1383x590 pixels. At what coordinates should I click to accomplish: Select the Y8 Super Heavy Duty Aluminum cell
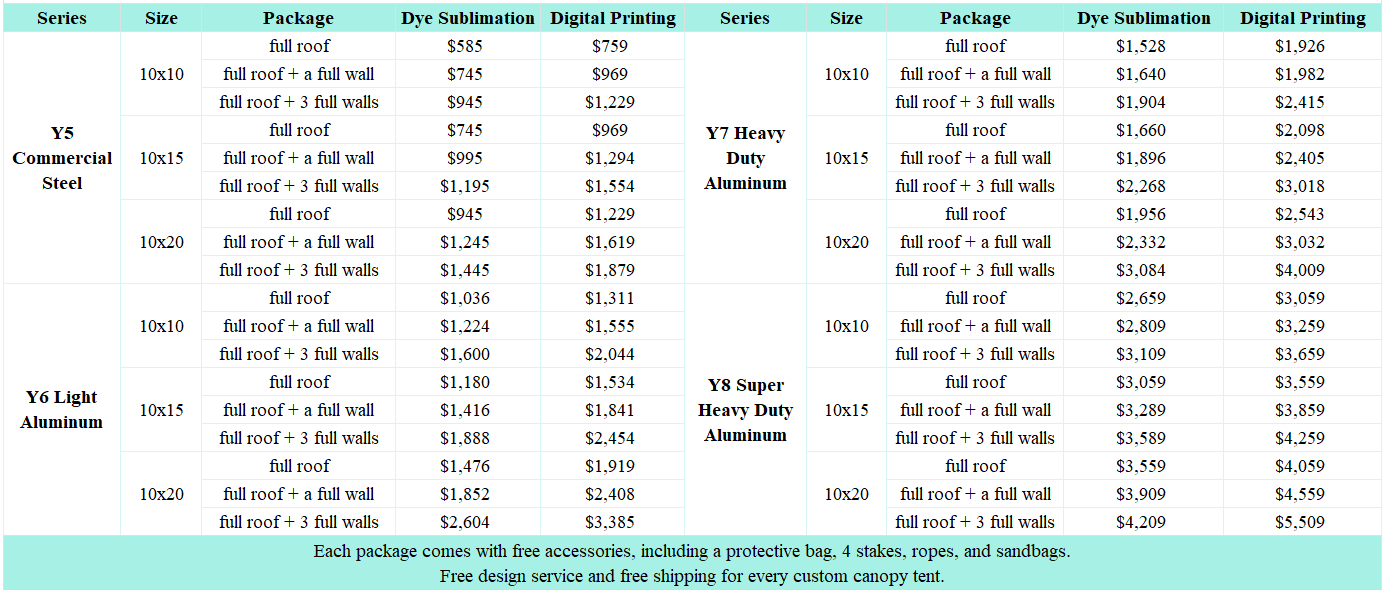[x=745, y=410]
